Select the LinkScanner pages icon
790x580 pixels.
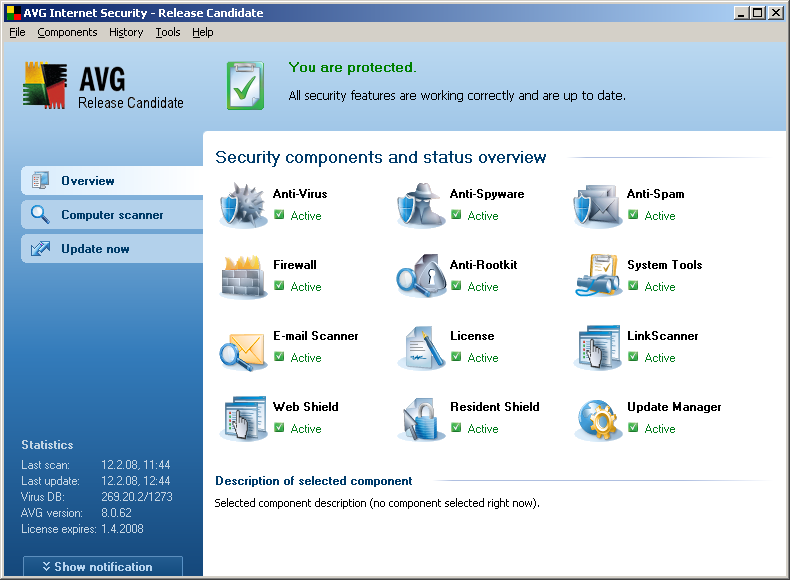[x=598, y=348]
